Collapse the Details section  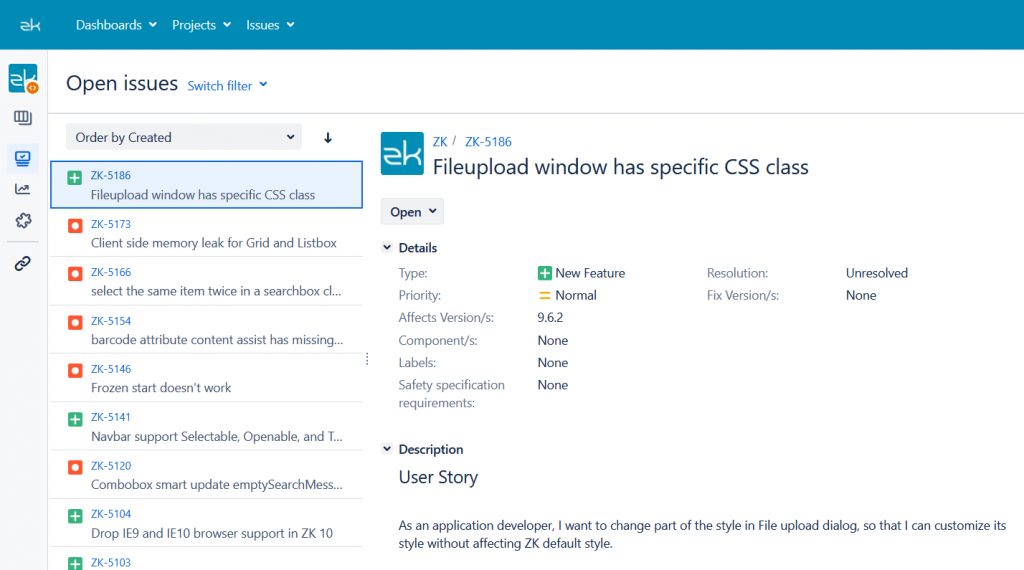[387, 248]
